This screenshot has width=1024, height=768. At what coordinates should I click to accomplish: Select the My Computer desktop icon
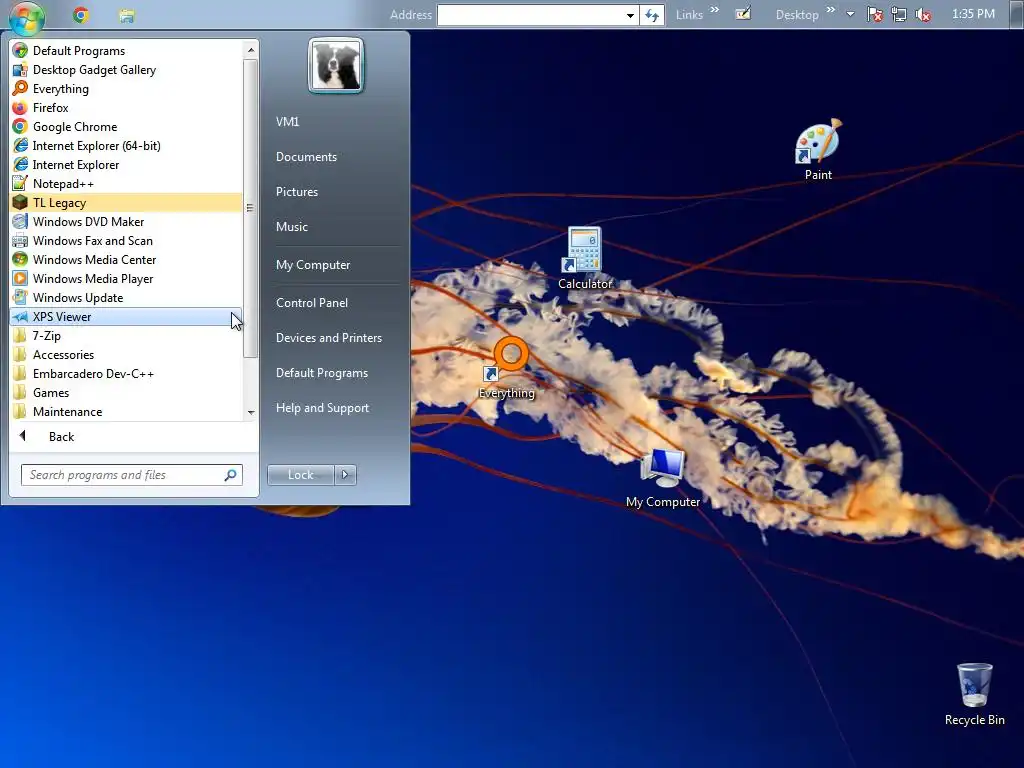[663, 478]
